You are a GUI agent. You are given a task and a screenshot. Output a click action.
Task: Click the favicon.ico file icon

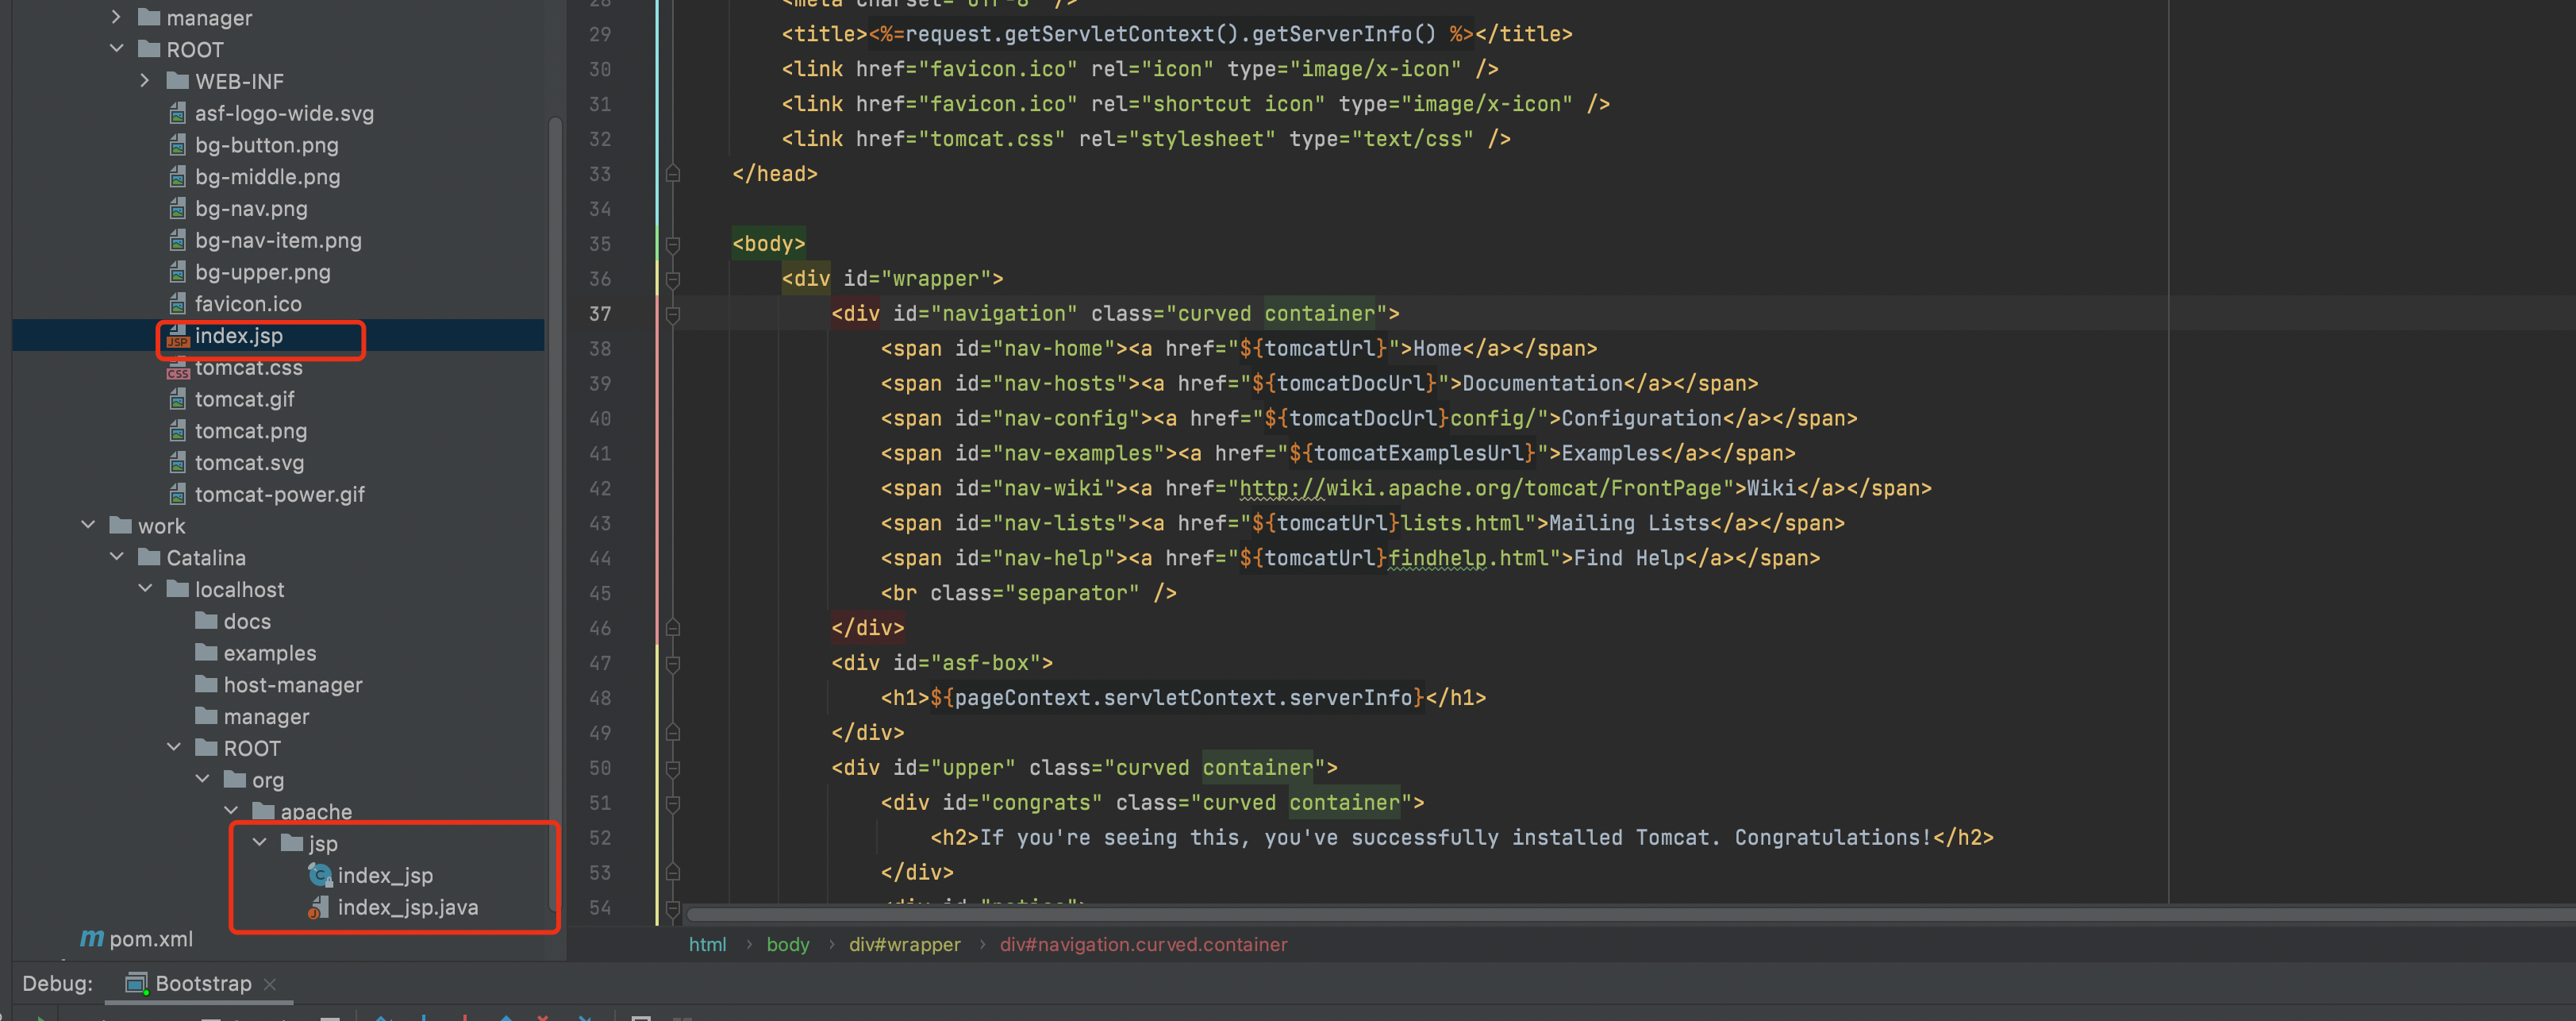(178, 303)
